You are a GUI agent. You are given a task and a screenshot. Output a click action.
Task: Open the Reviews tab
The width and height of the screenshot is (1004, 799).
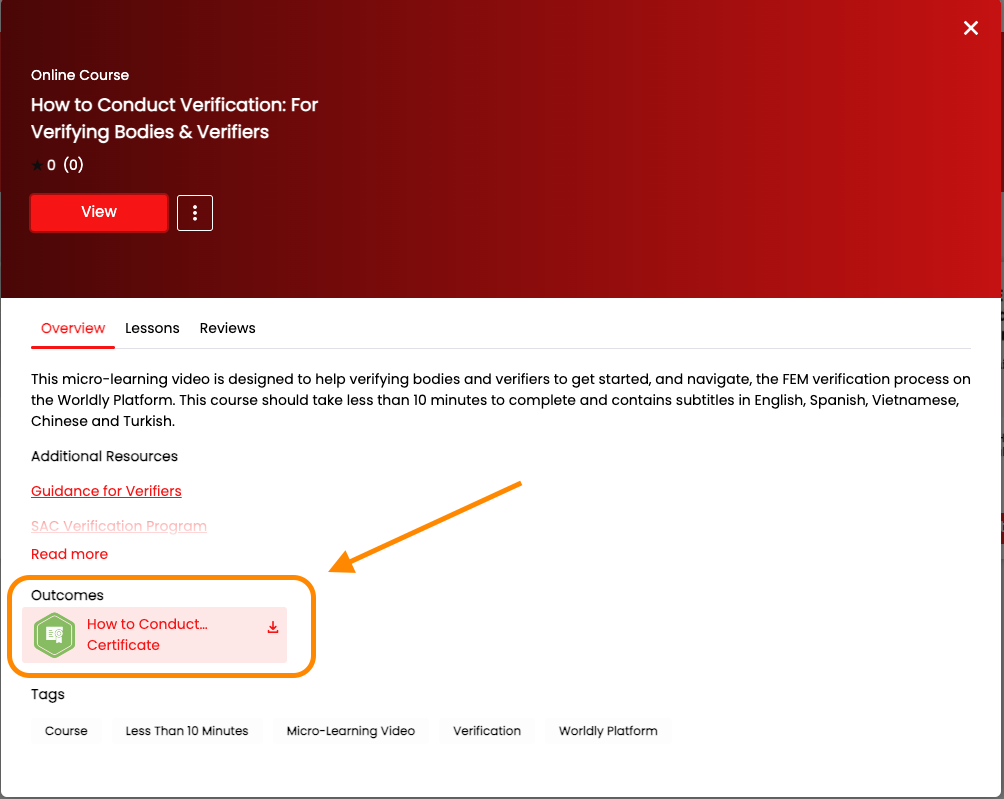coord(227,328)
